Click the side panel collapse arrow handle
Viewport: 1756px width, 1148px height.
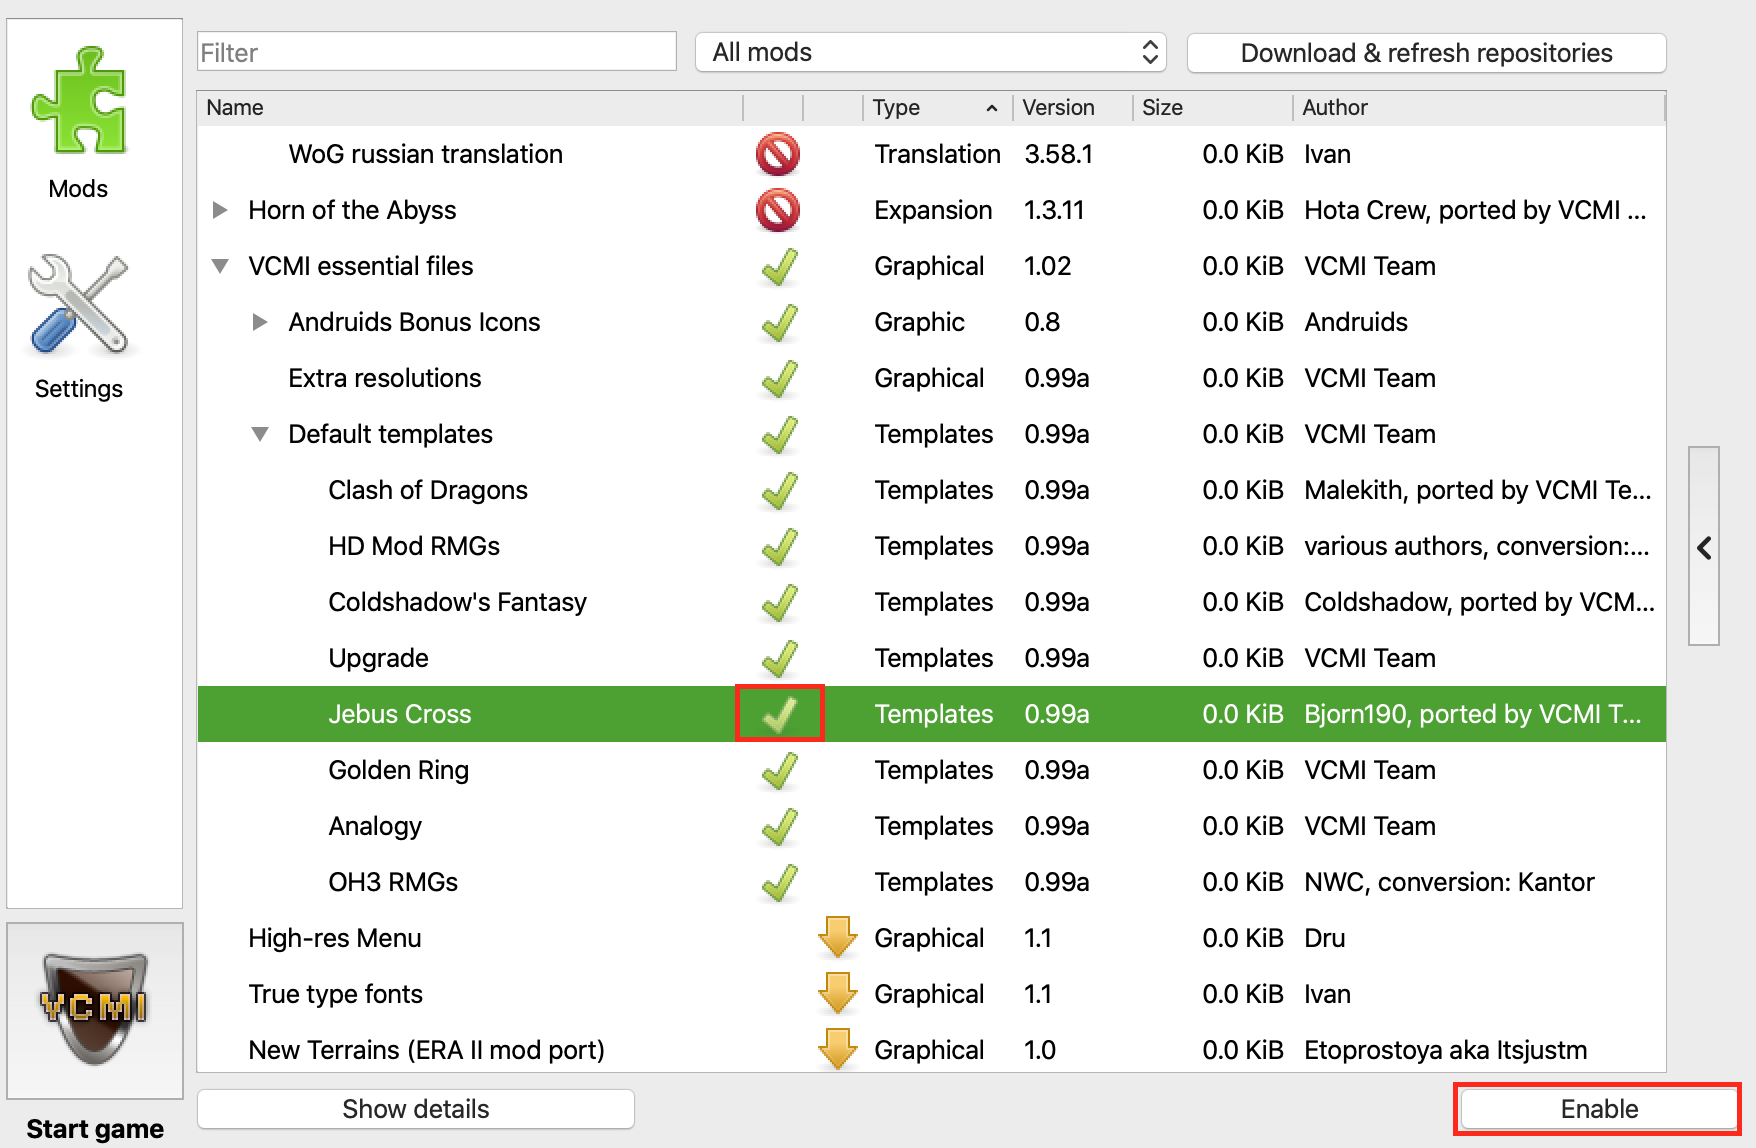(x=1704, y=547)
